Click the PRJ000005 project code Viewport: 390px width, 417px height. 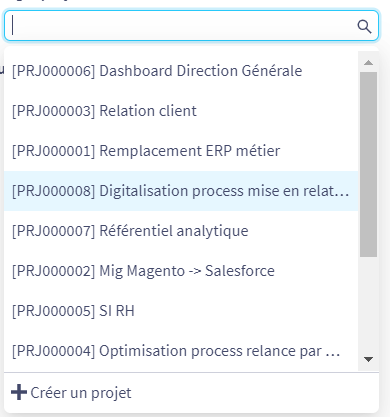(x=54, y=311)
